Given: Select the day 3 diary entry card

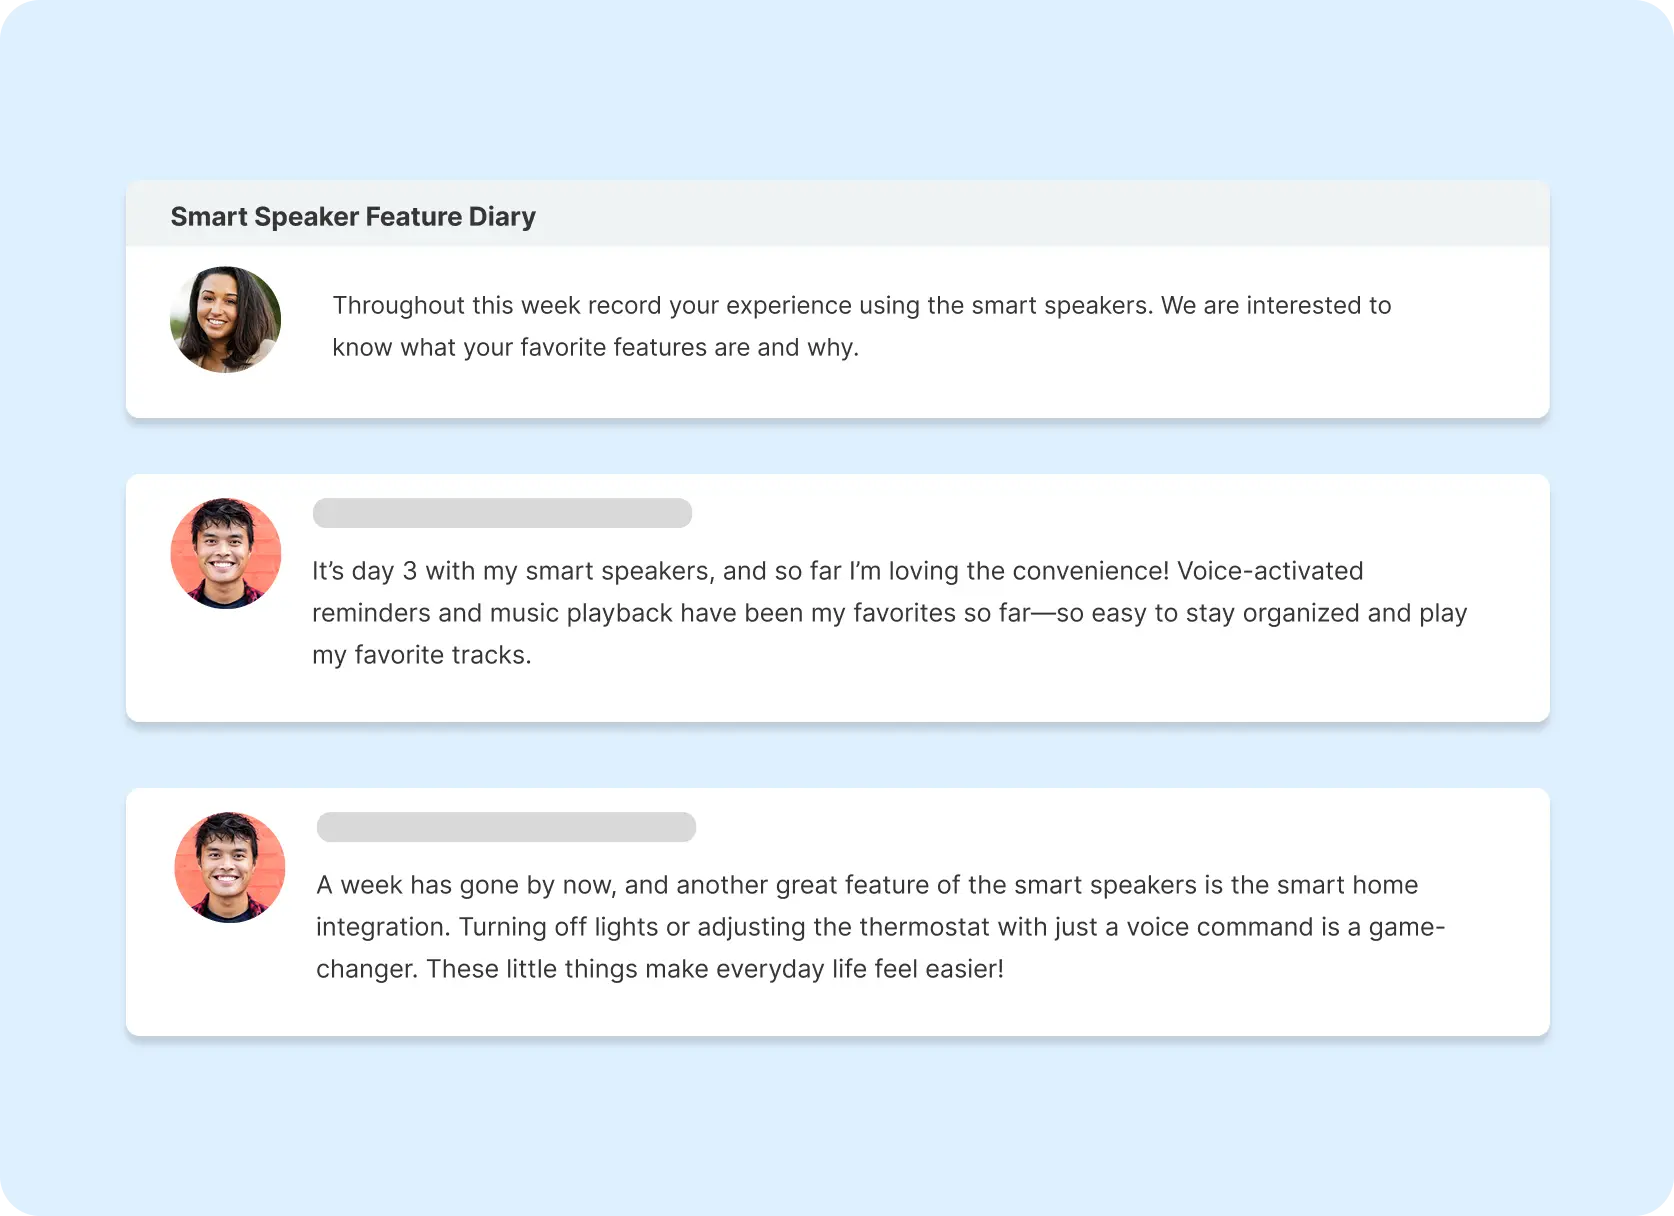Looking at the screenshot, I should coord(838,598).
